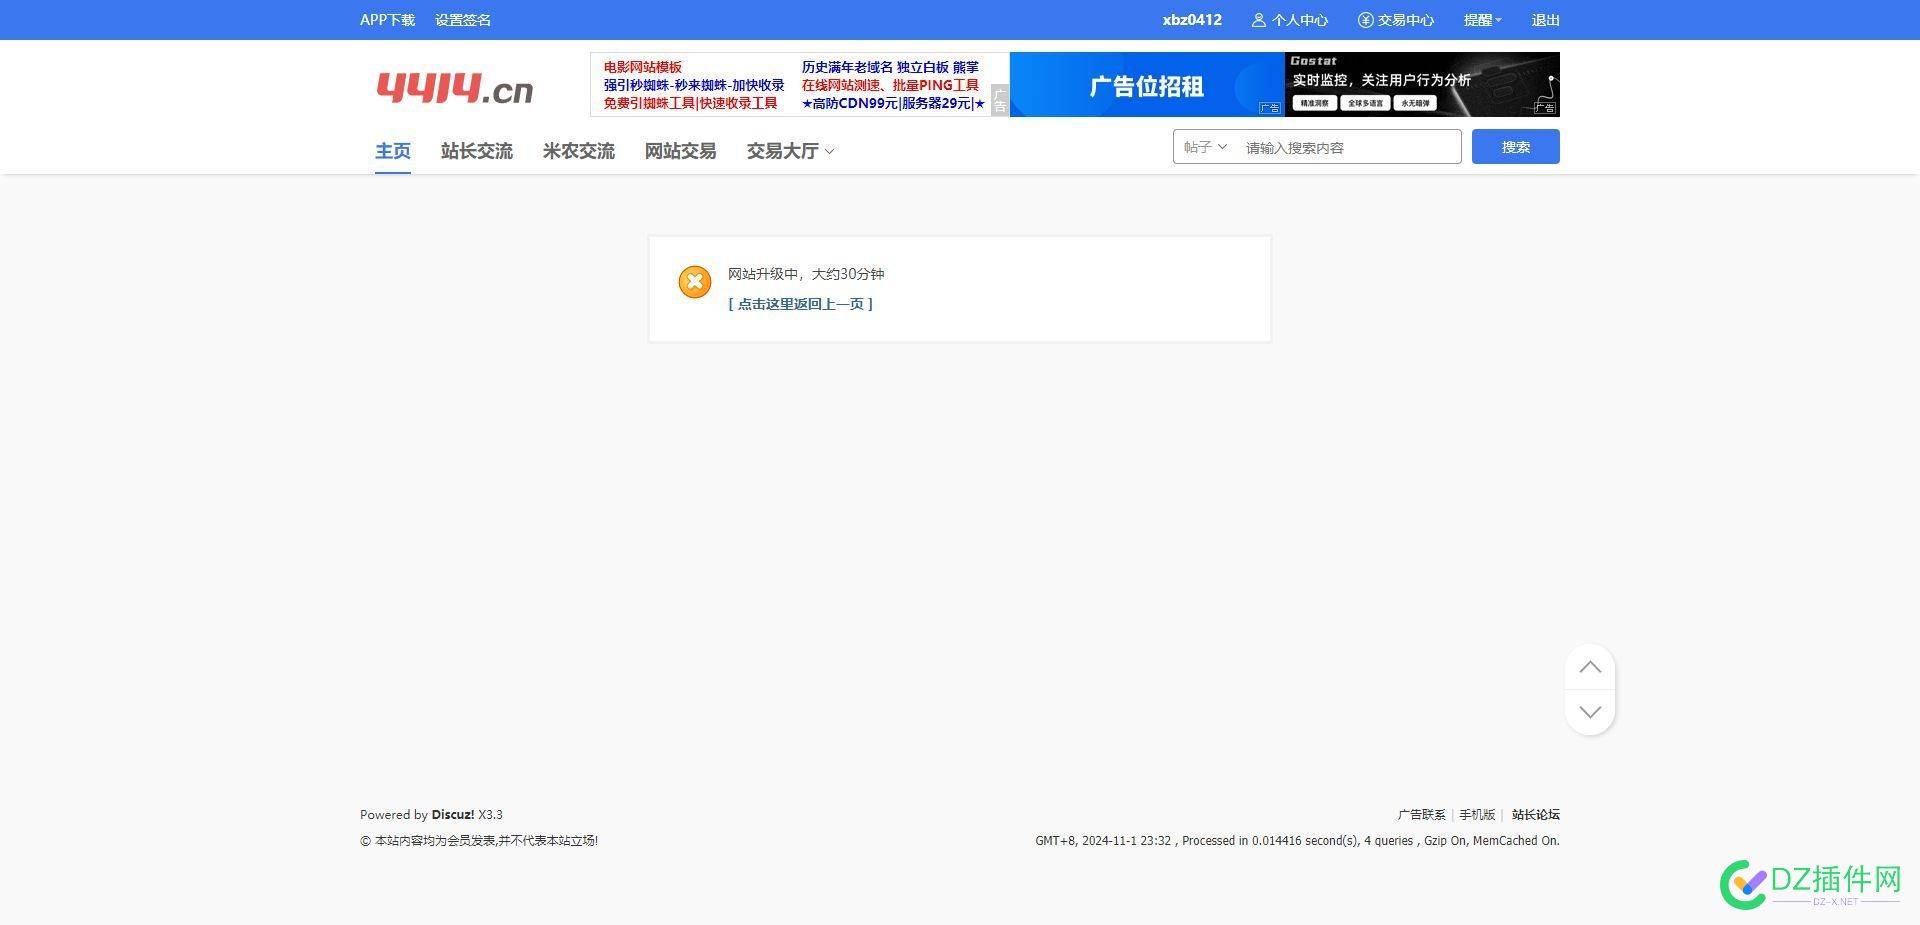Log out with 退出 link
This screenshot has height=925, width=1920.
click(1546, 20)
